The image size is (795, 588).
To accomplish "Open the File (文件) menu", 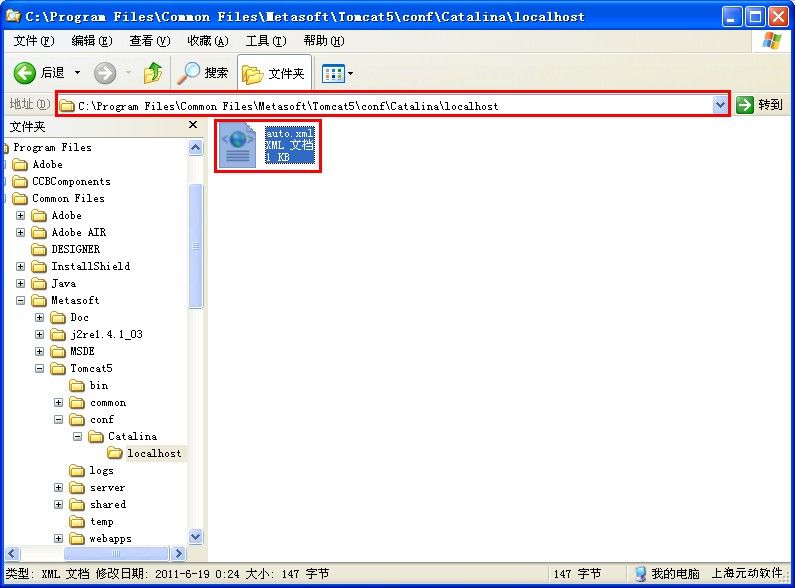I will 34,41.
